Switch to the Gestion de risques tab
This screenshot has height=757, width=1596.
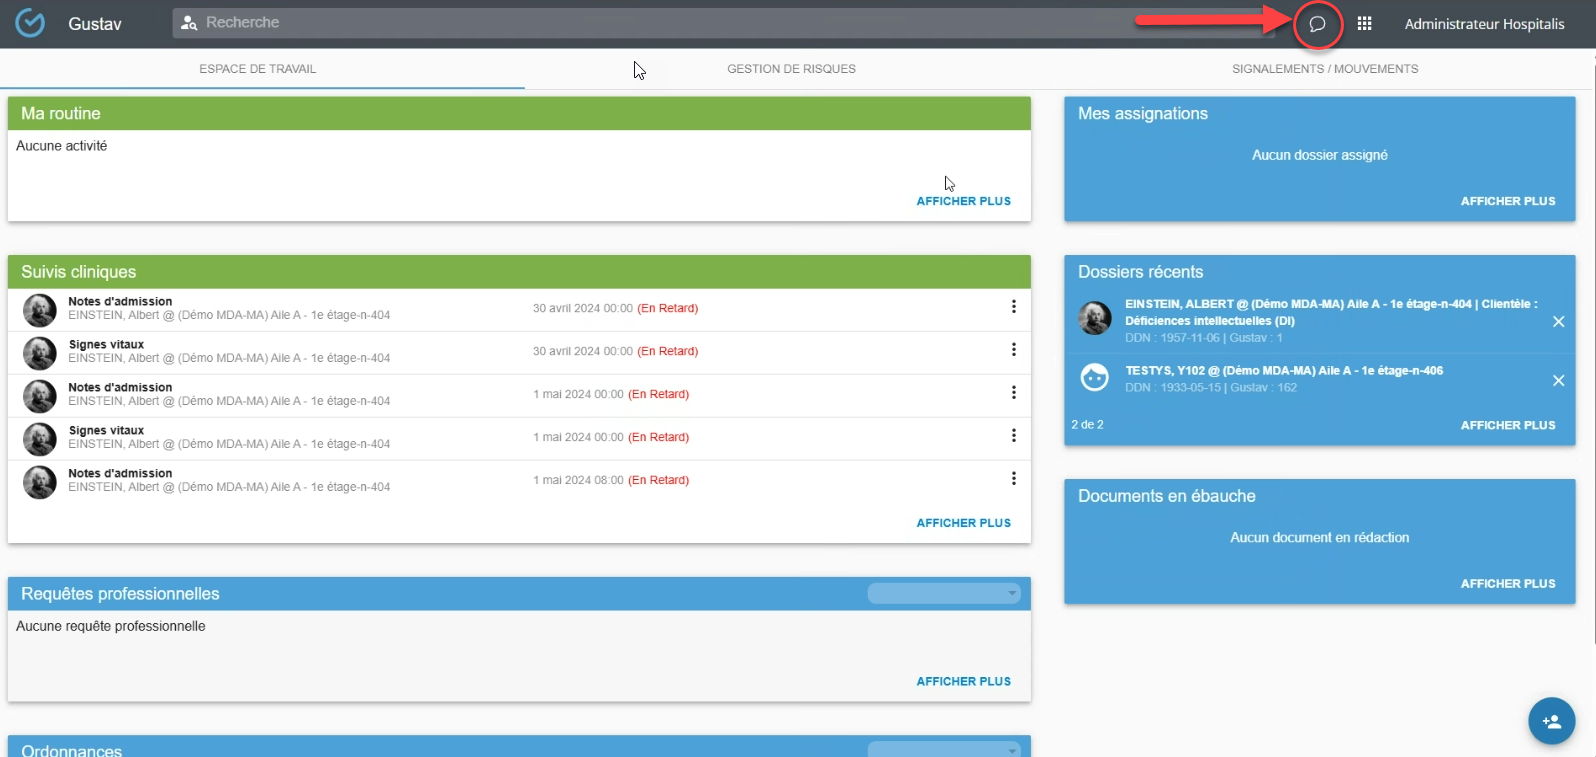click(x=791, y=69)
